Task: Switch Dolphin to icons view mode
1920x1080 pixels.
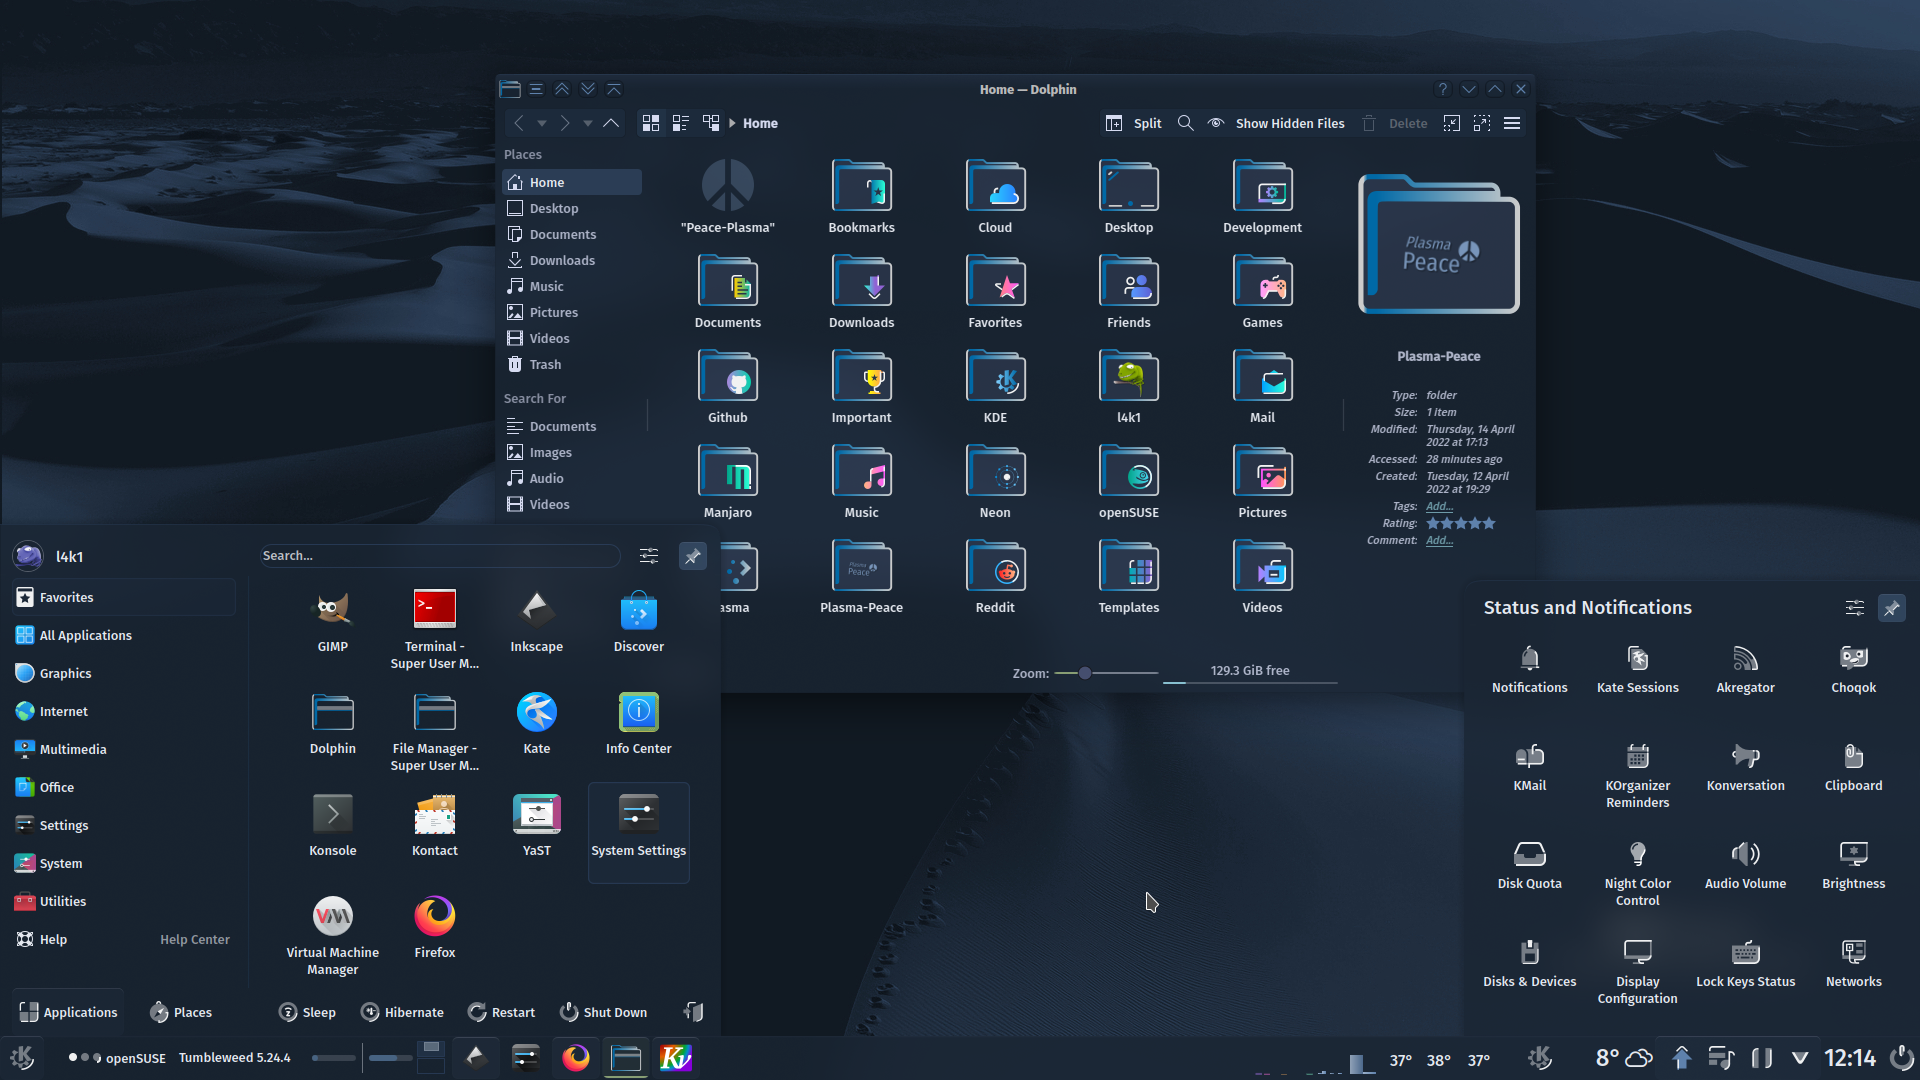Action: pyautogui.click(x=651, y=123)
